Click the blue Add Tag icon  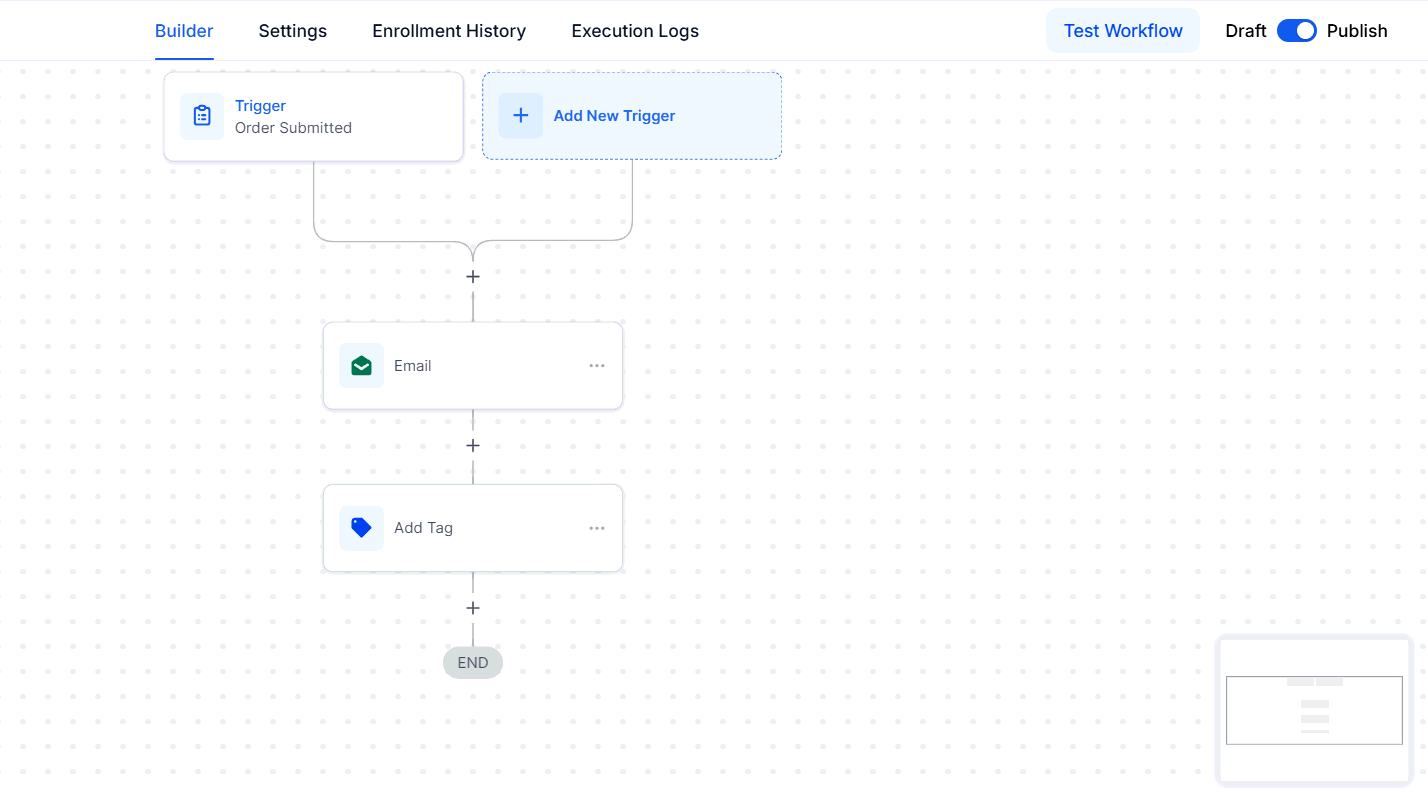361,528
